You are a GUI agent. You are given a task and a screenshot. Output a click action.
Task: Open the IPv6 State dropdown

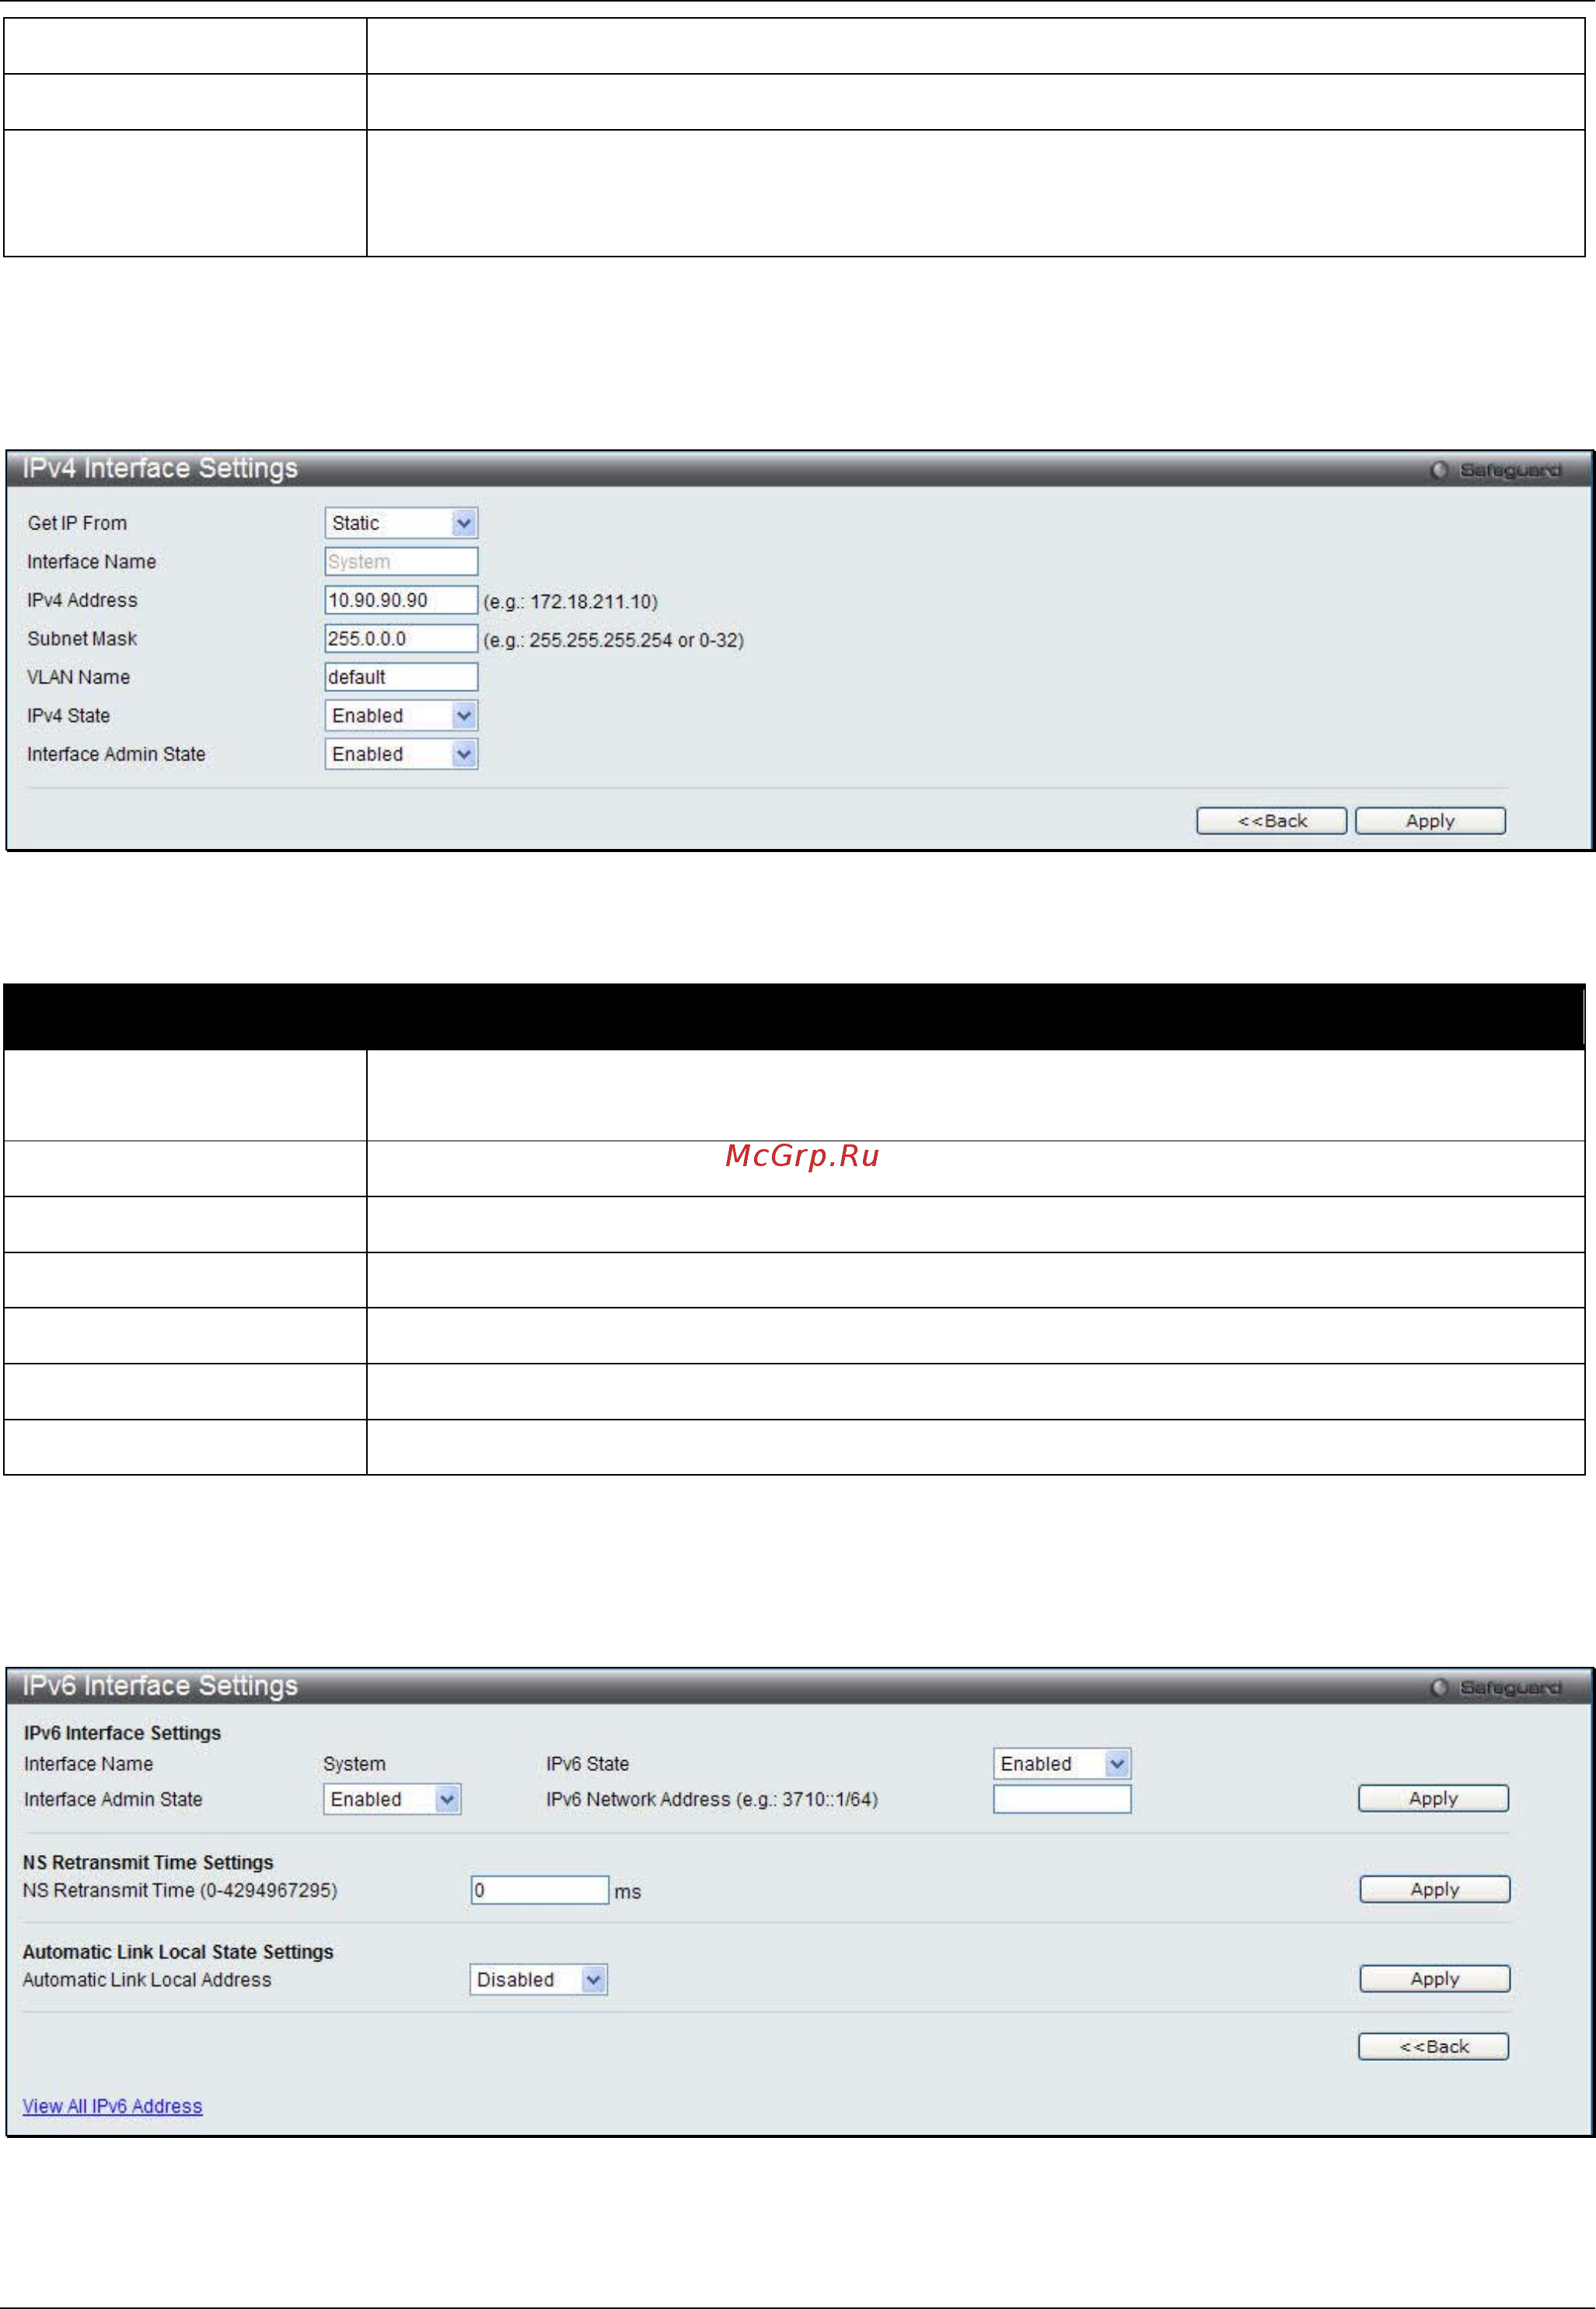click(x=1061, y=1763)
